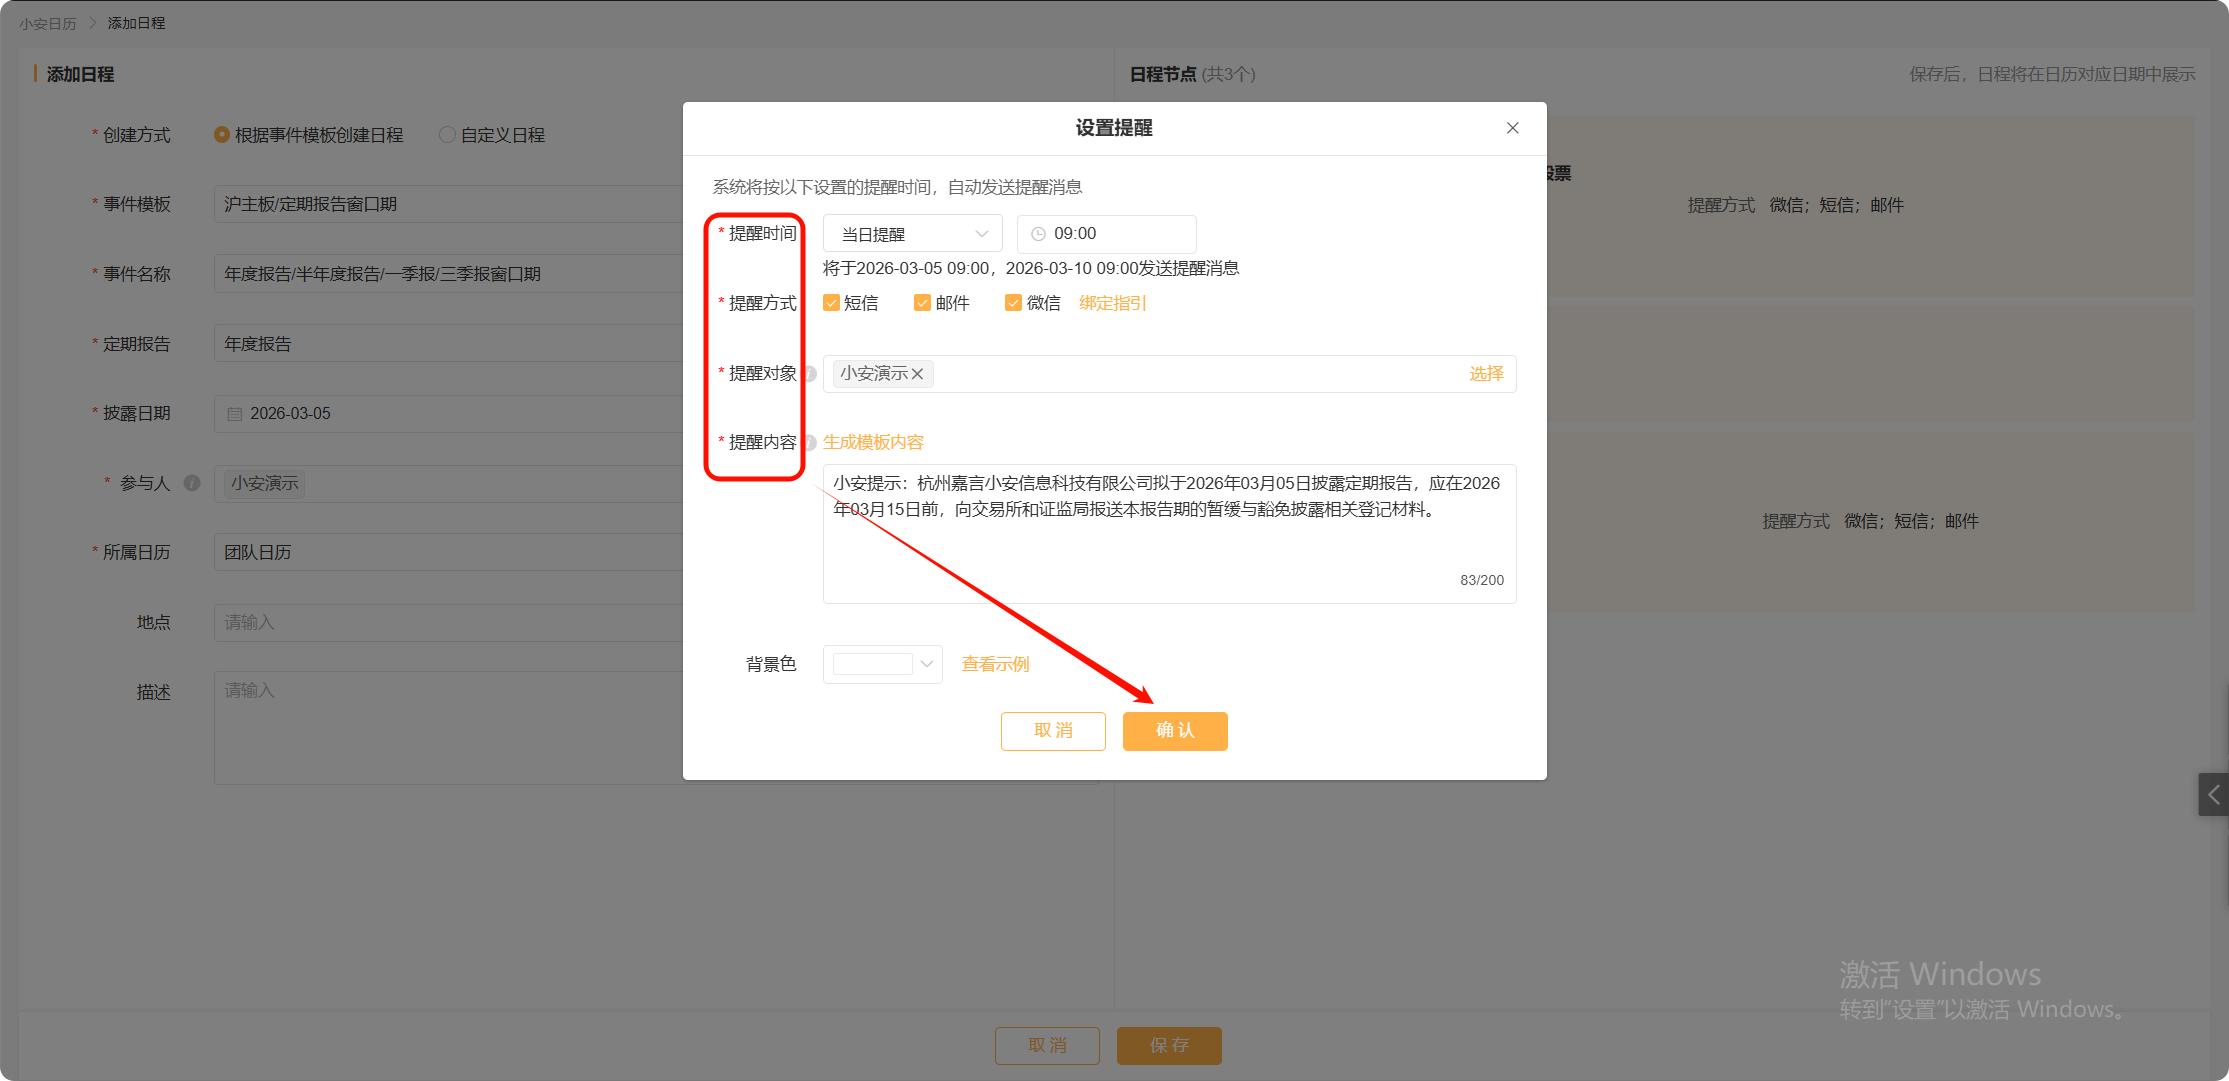Expand the 背景色 color dropdown arrow

click(927, 664)
